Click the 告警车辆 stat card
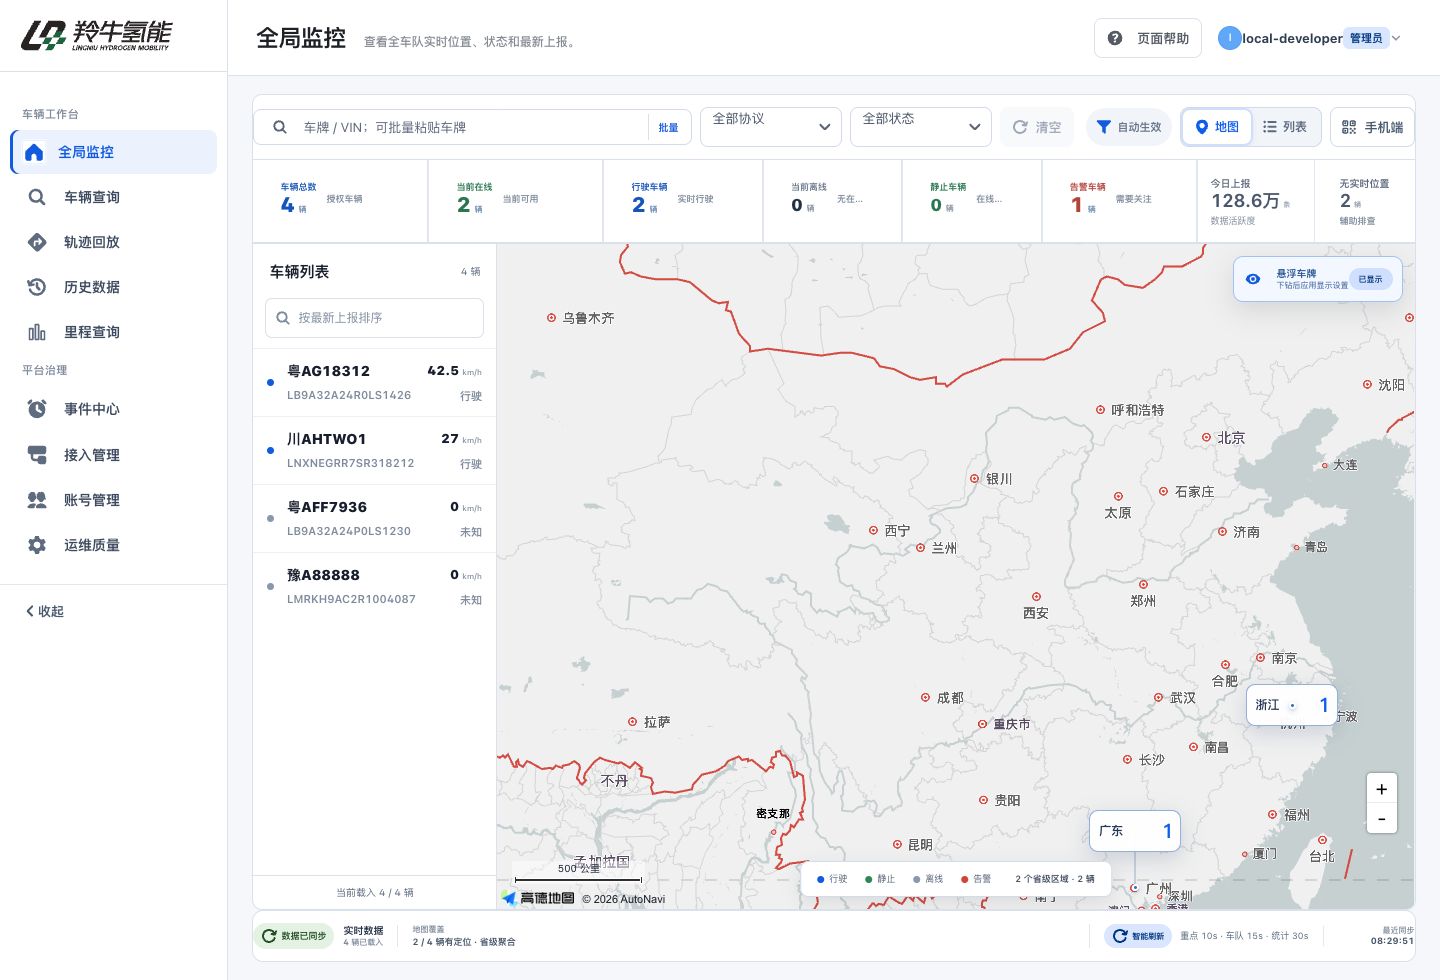Screen dimensions: 1440x980 (x=1119, y=200)
